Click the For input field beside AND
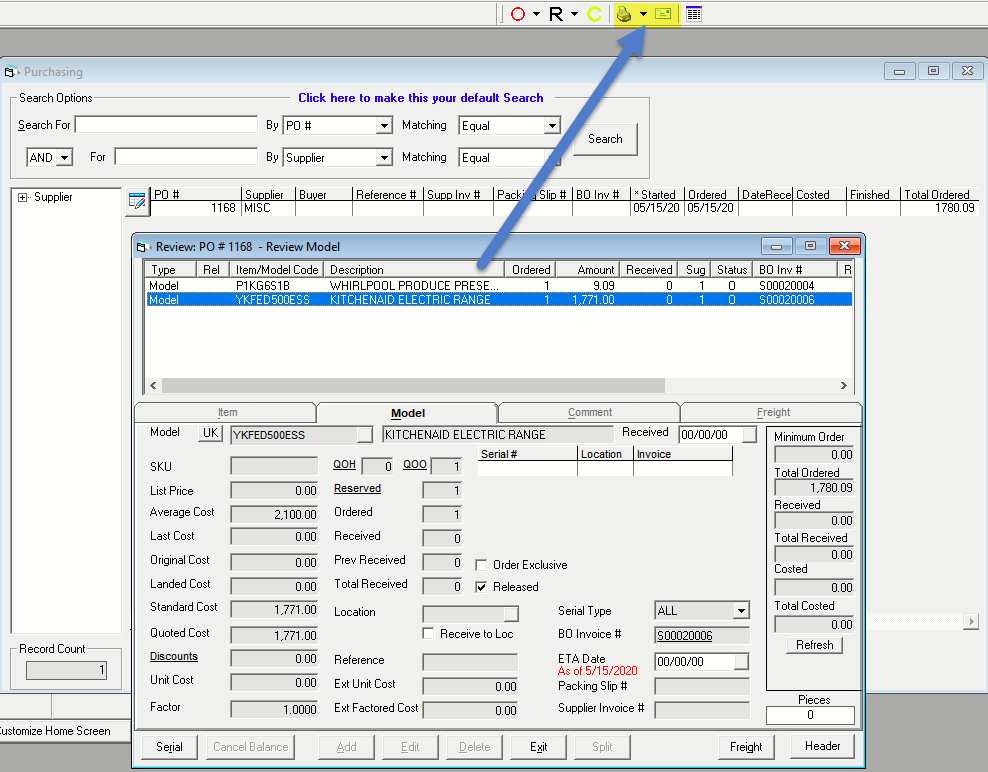988x772 pixels. pos(186,156)
